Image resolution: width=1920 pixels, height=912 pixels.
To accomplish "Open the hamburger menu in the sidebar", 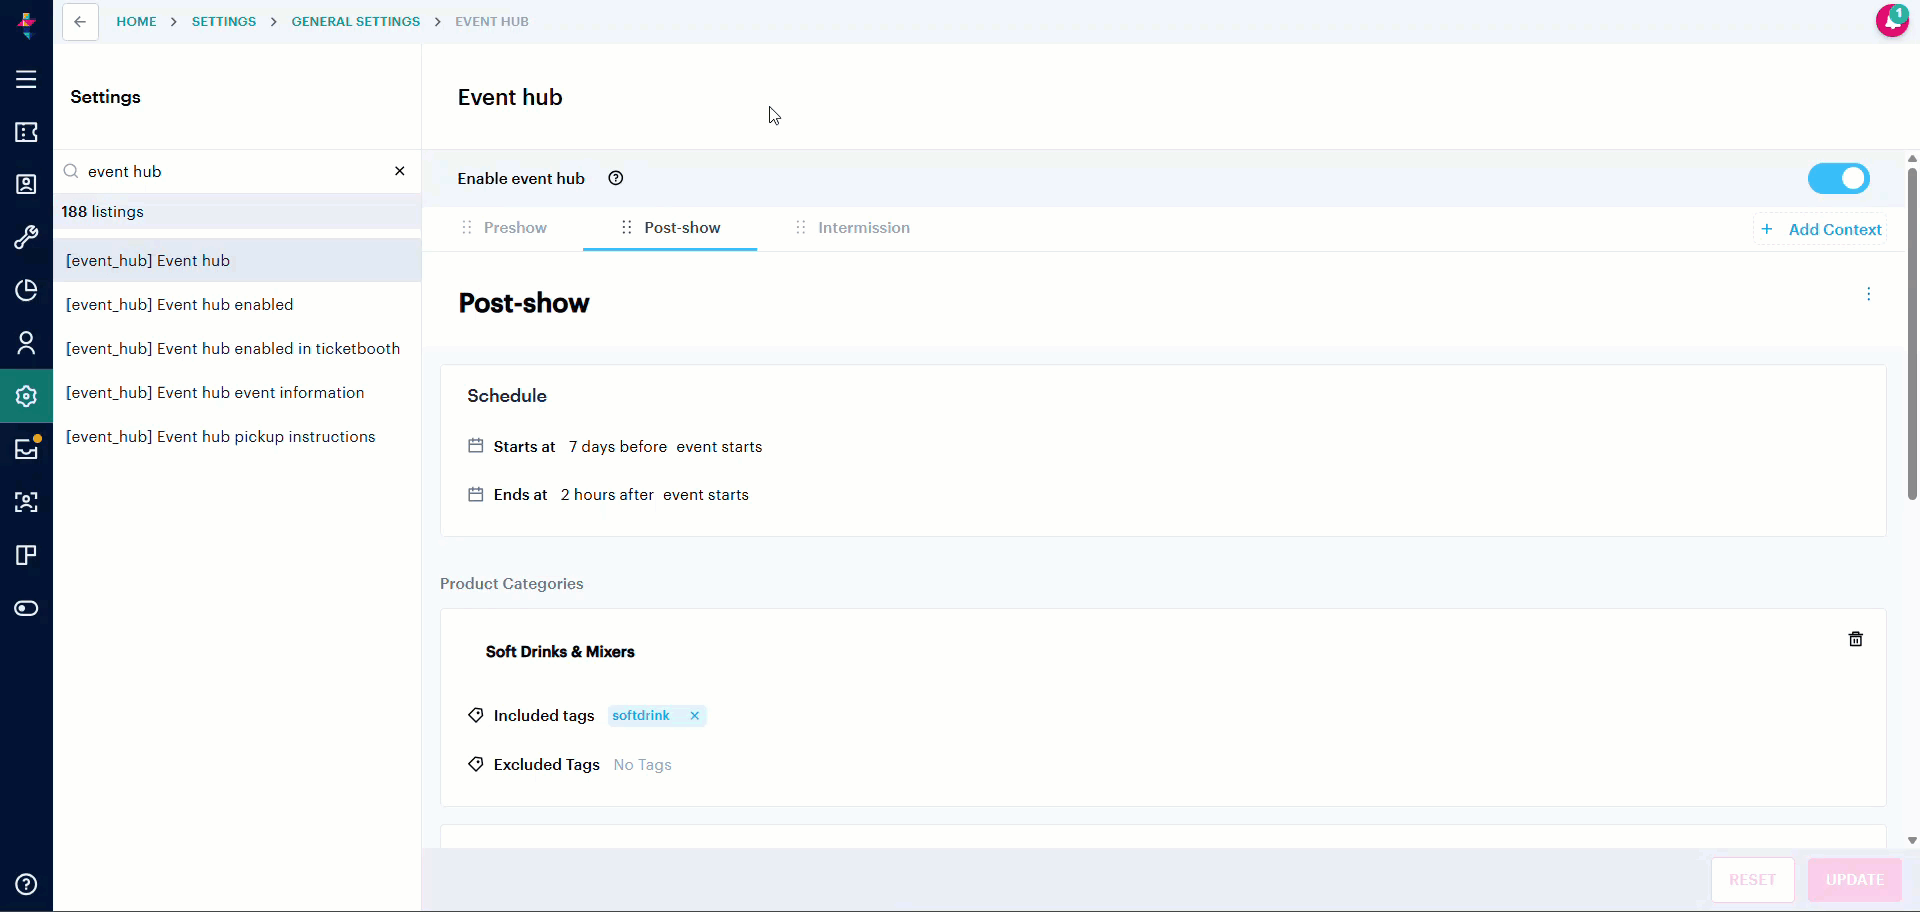I will tap(26, 79).
